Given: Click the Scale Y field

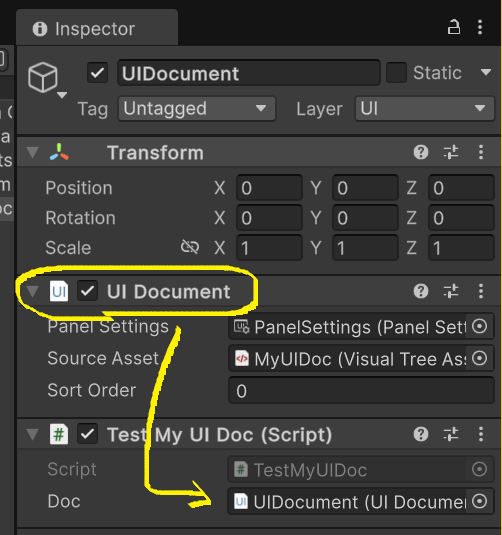Looking at the screenshot, I should 365,248.
